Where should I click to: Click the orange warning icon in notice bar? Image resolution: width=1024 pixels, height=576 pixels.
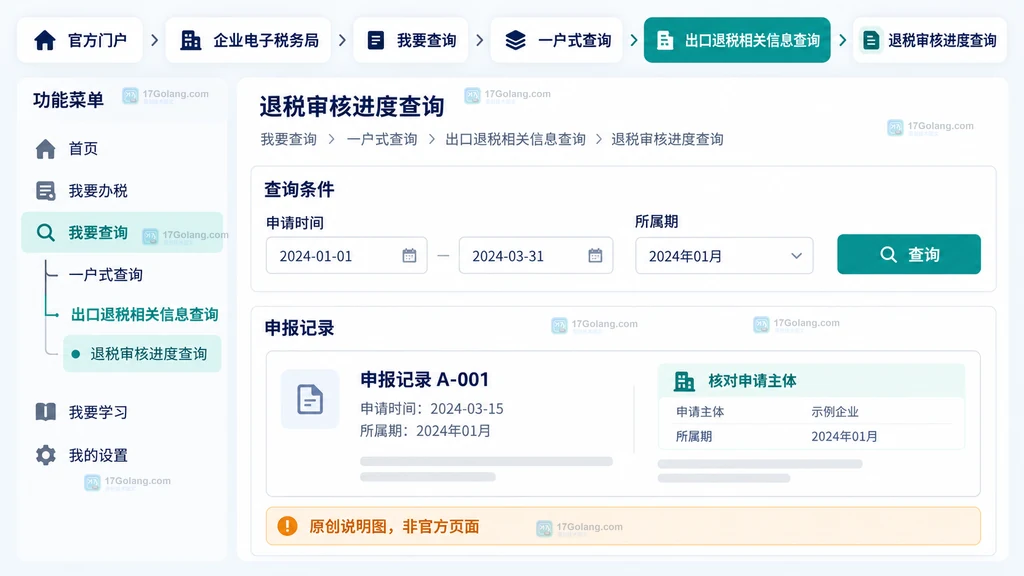tap(287, 526)
